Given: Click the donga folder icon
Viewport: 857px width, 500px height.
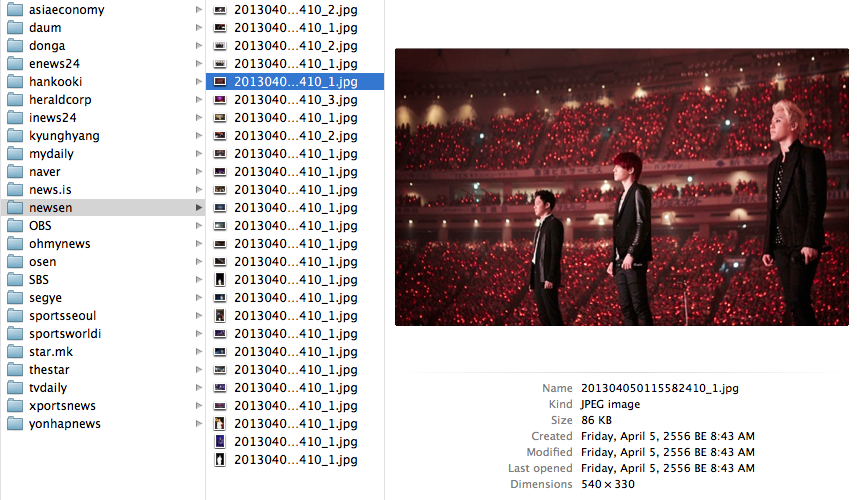Looking at the screenshot, I should 15,45.
